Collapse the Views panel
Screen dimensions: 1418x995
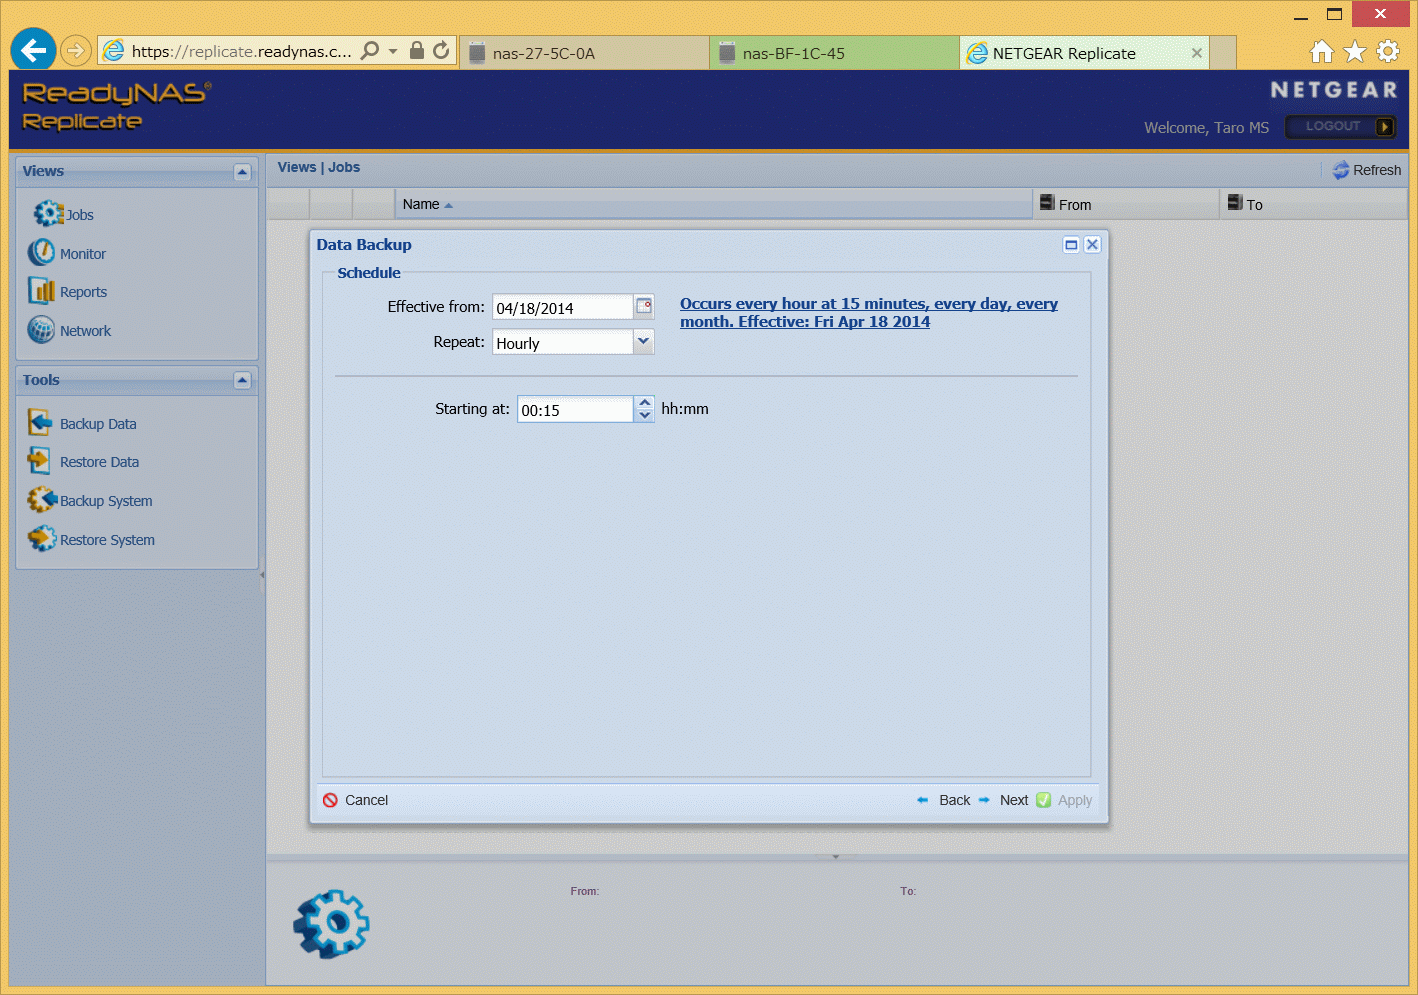(x=242, y=172)
